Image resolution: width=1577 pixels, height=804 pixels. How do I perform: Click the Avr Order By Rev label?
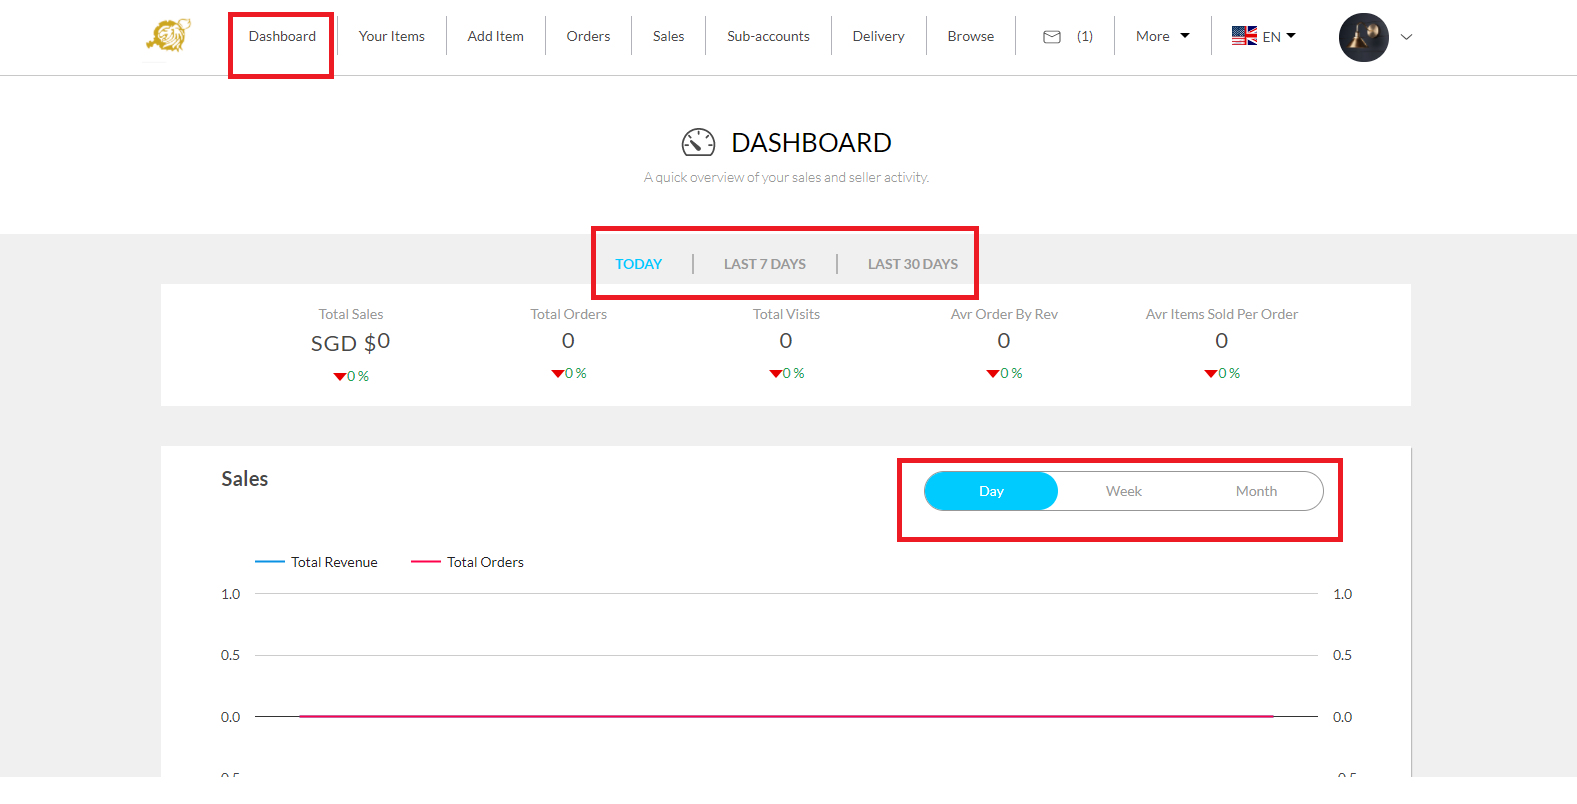(1004, 314)
